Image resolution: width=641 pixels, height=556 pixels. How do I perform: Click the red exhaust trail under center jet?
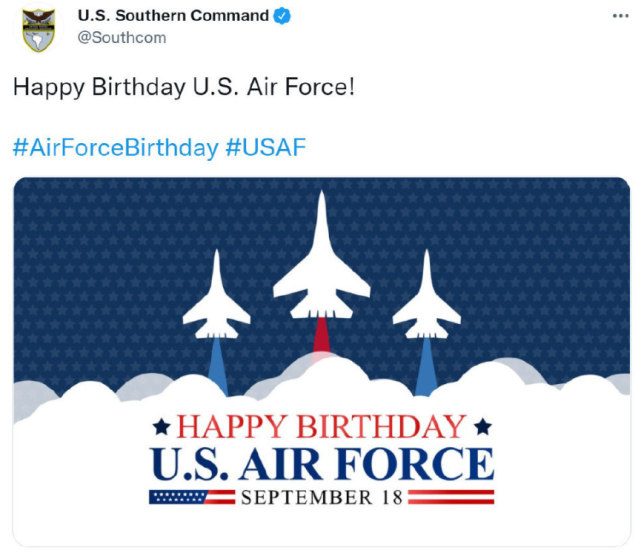[x=321, y=337]
